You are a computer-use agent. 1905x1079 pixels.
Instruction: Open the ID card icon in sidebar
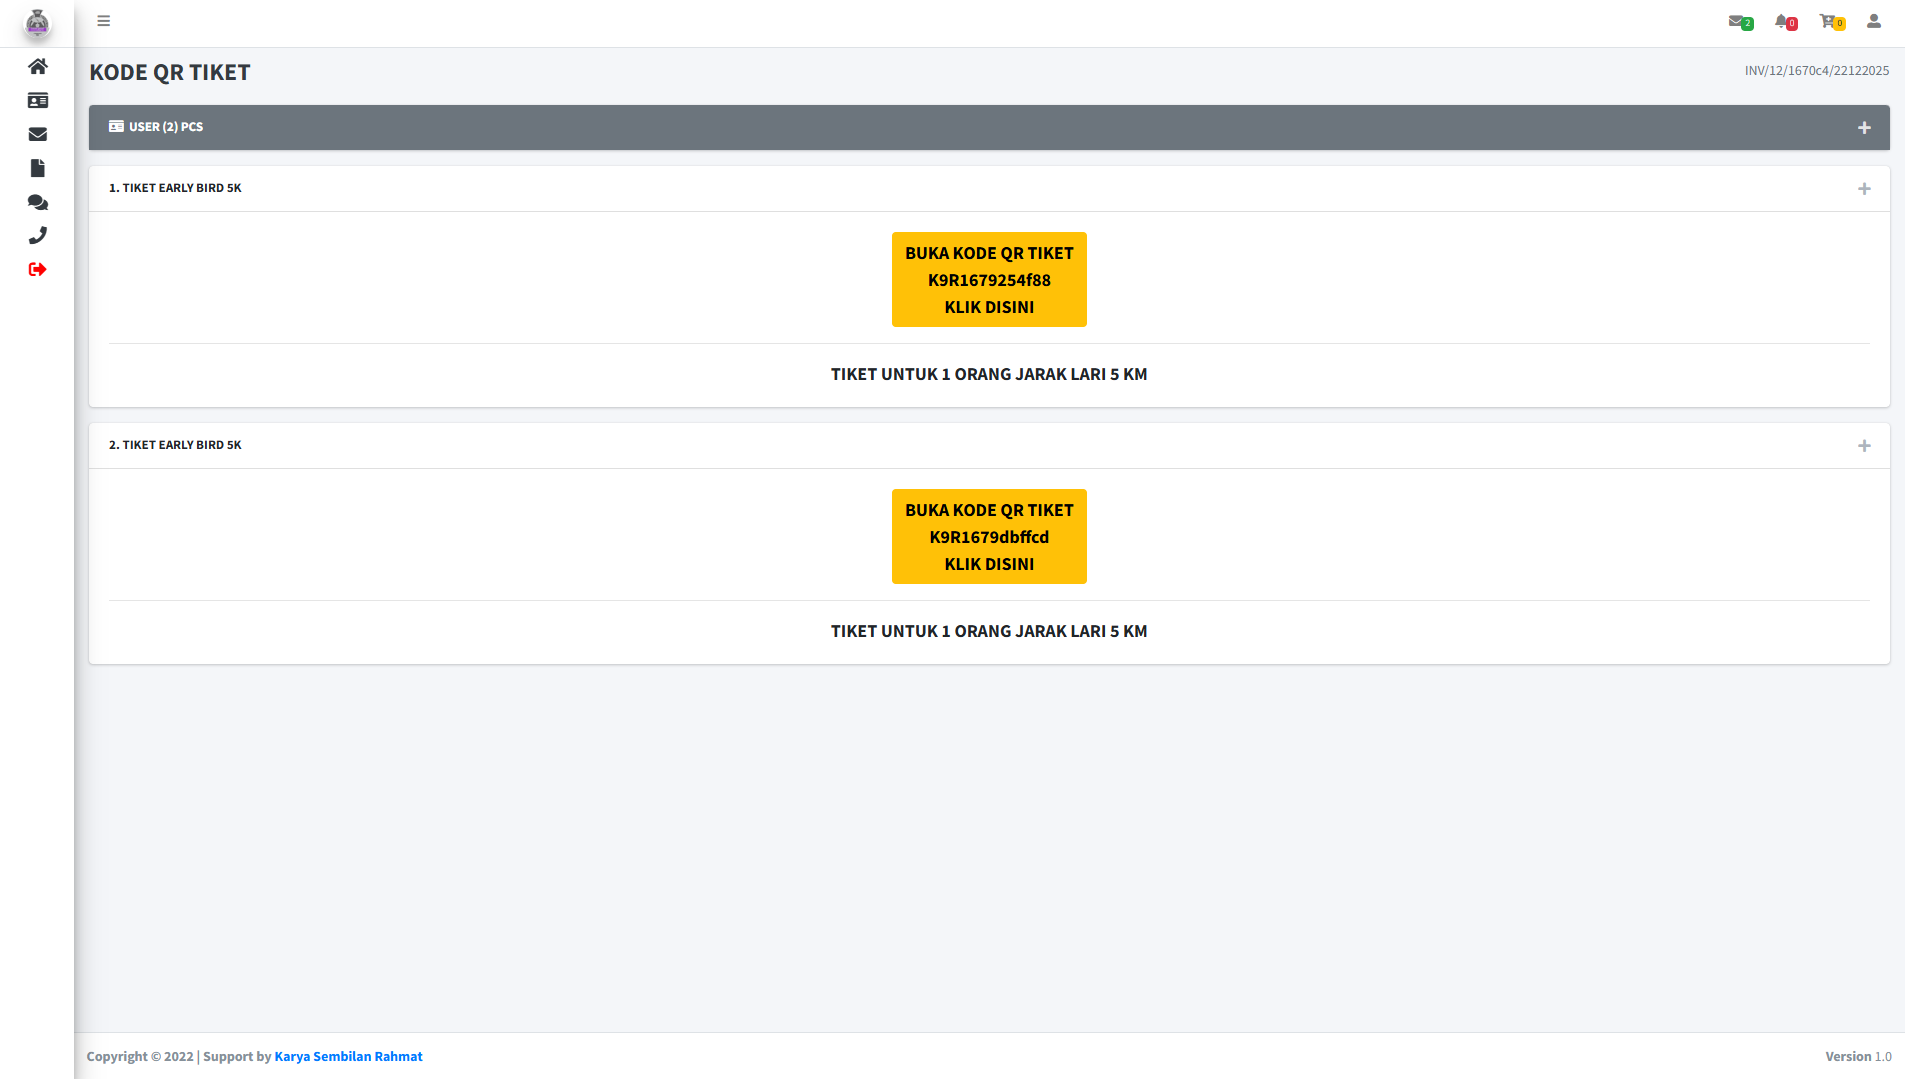[38, 100]
